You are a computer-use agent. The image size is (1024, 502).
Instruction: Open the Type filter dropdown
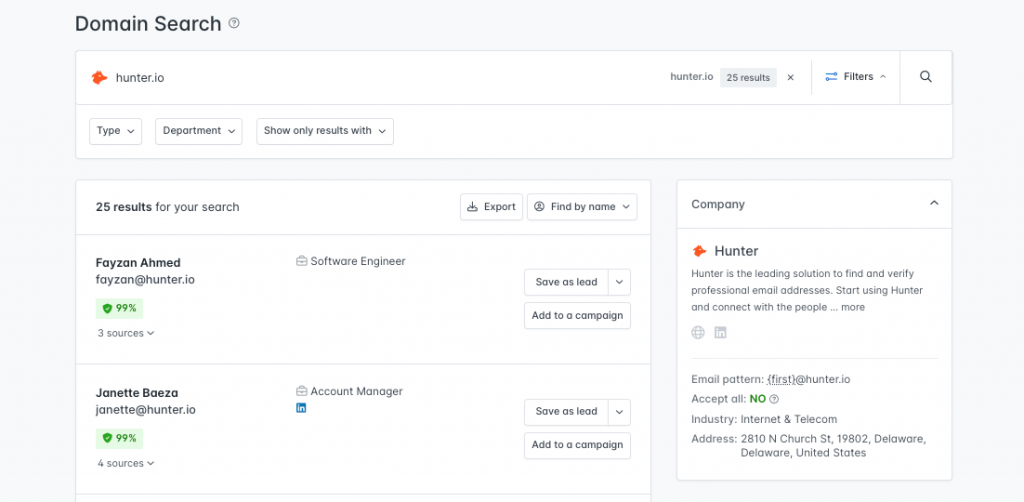pyautogui.click(x=116, y=131)
